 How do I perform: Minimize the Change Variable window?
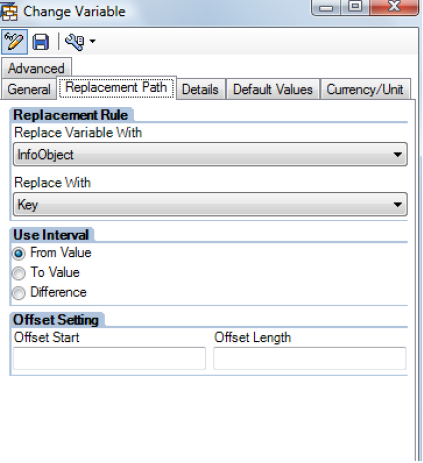(326, 7)
